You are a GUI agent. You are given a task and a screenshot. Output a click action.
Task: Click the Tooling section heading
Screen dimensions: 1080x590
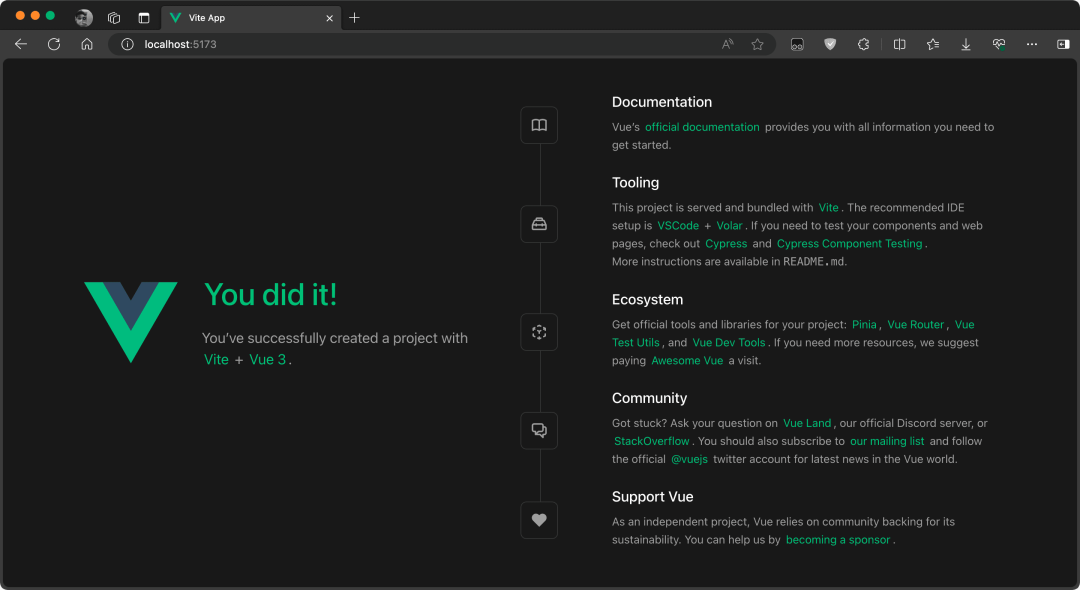tap(636, 182)
